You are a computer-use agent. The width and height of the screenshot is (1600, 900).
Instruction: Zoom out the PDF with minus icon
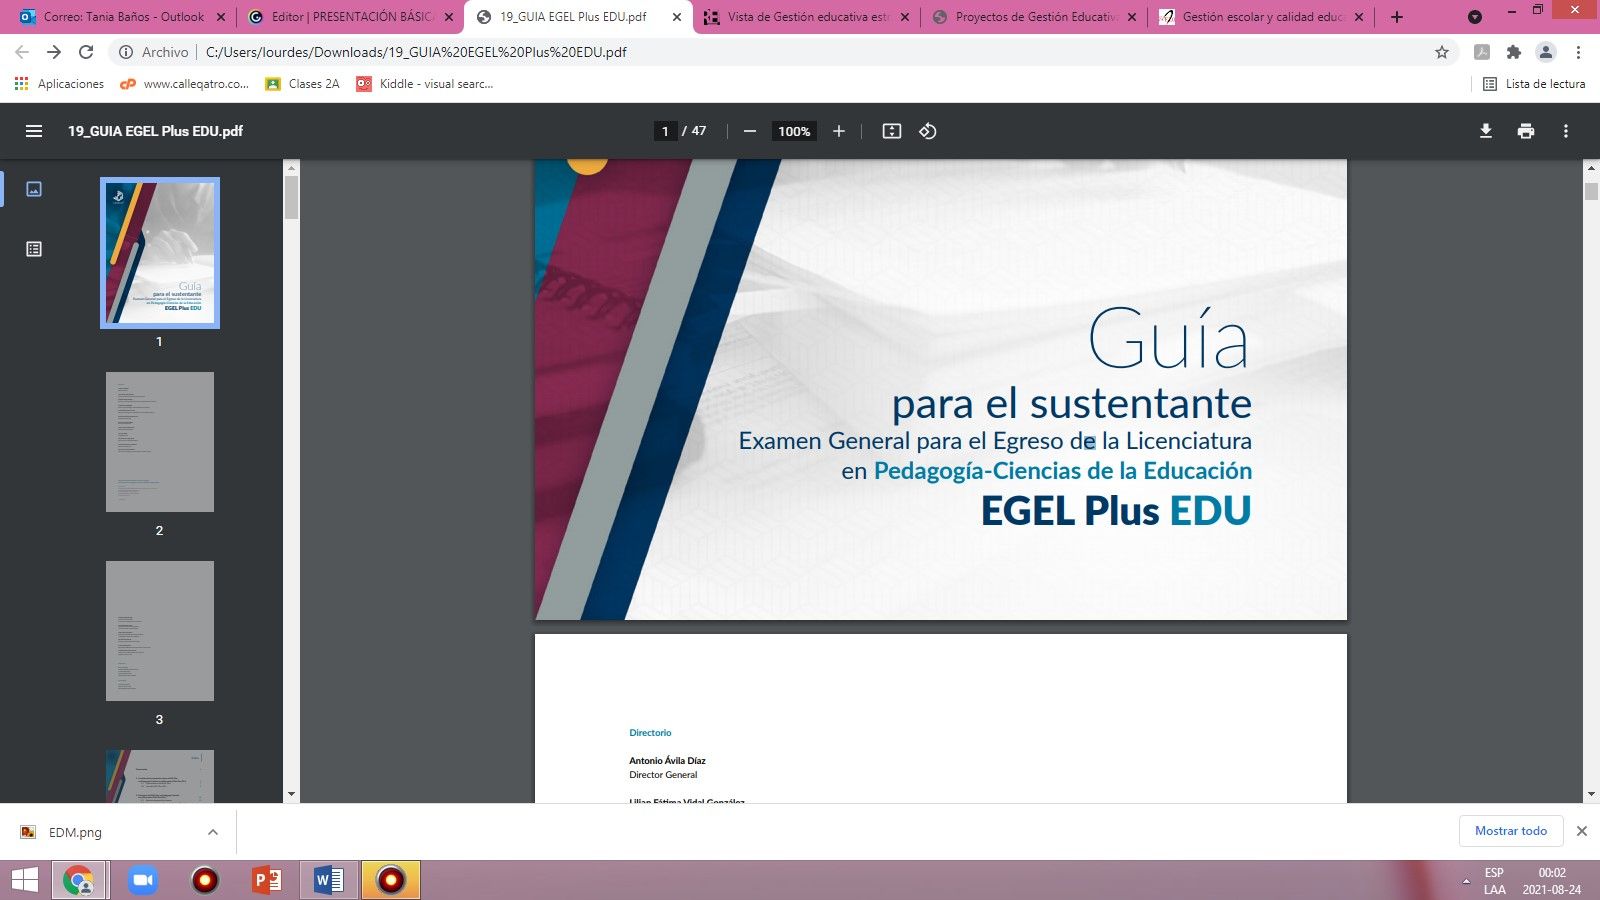click(x=749, y=130)
